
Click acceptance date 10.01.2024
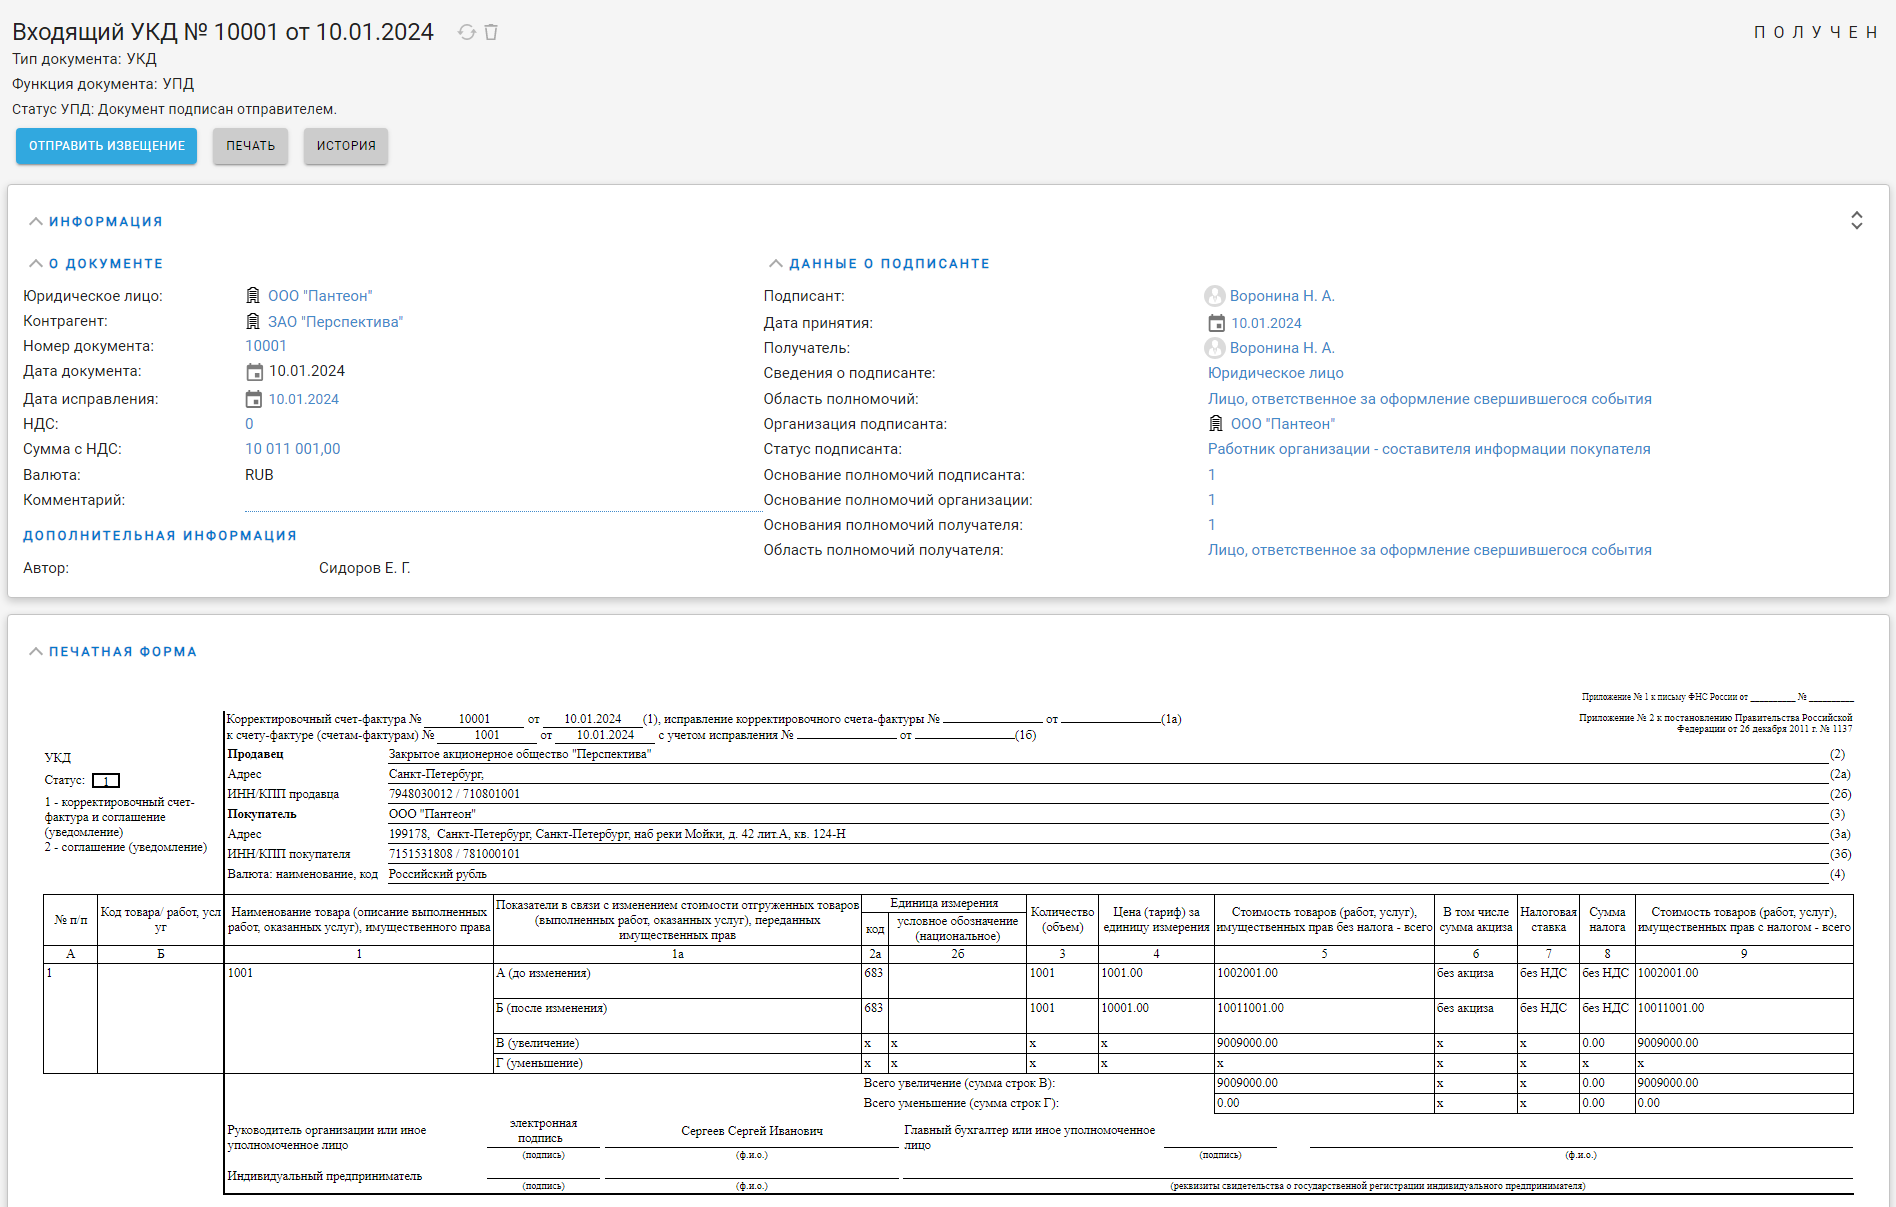click(1266, 323)
